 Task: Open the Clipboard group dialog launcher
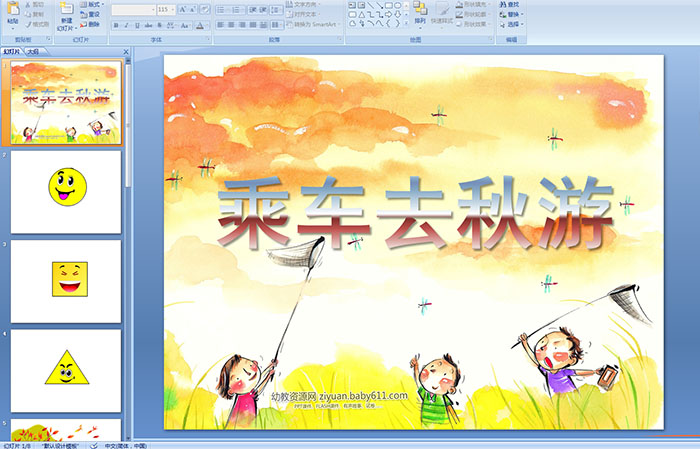coord(49,39)
